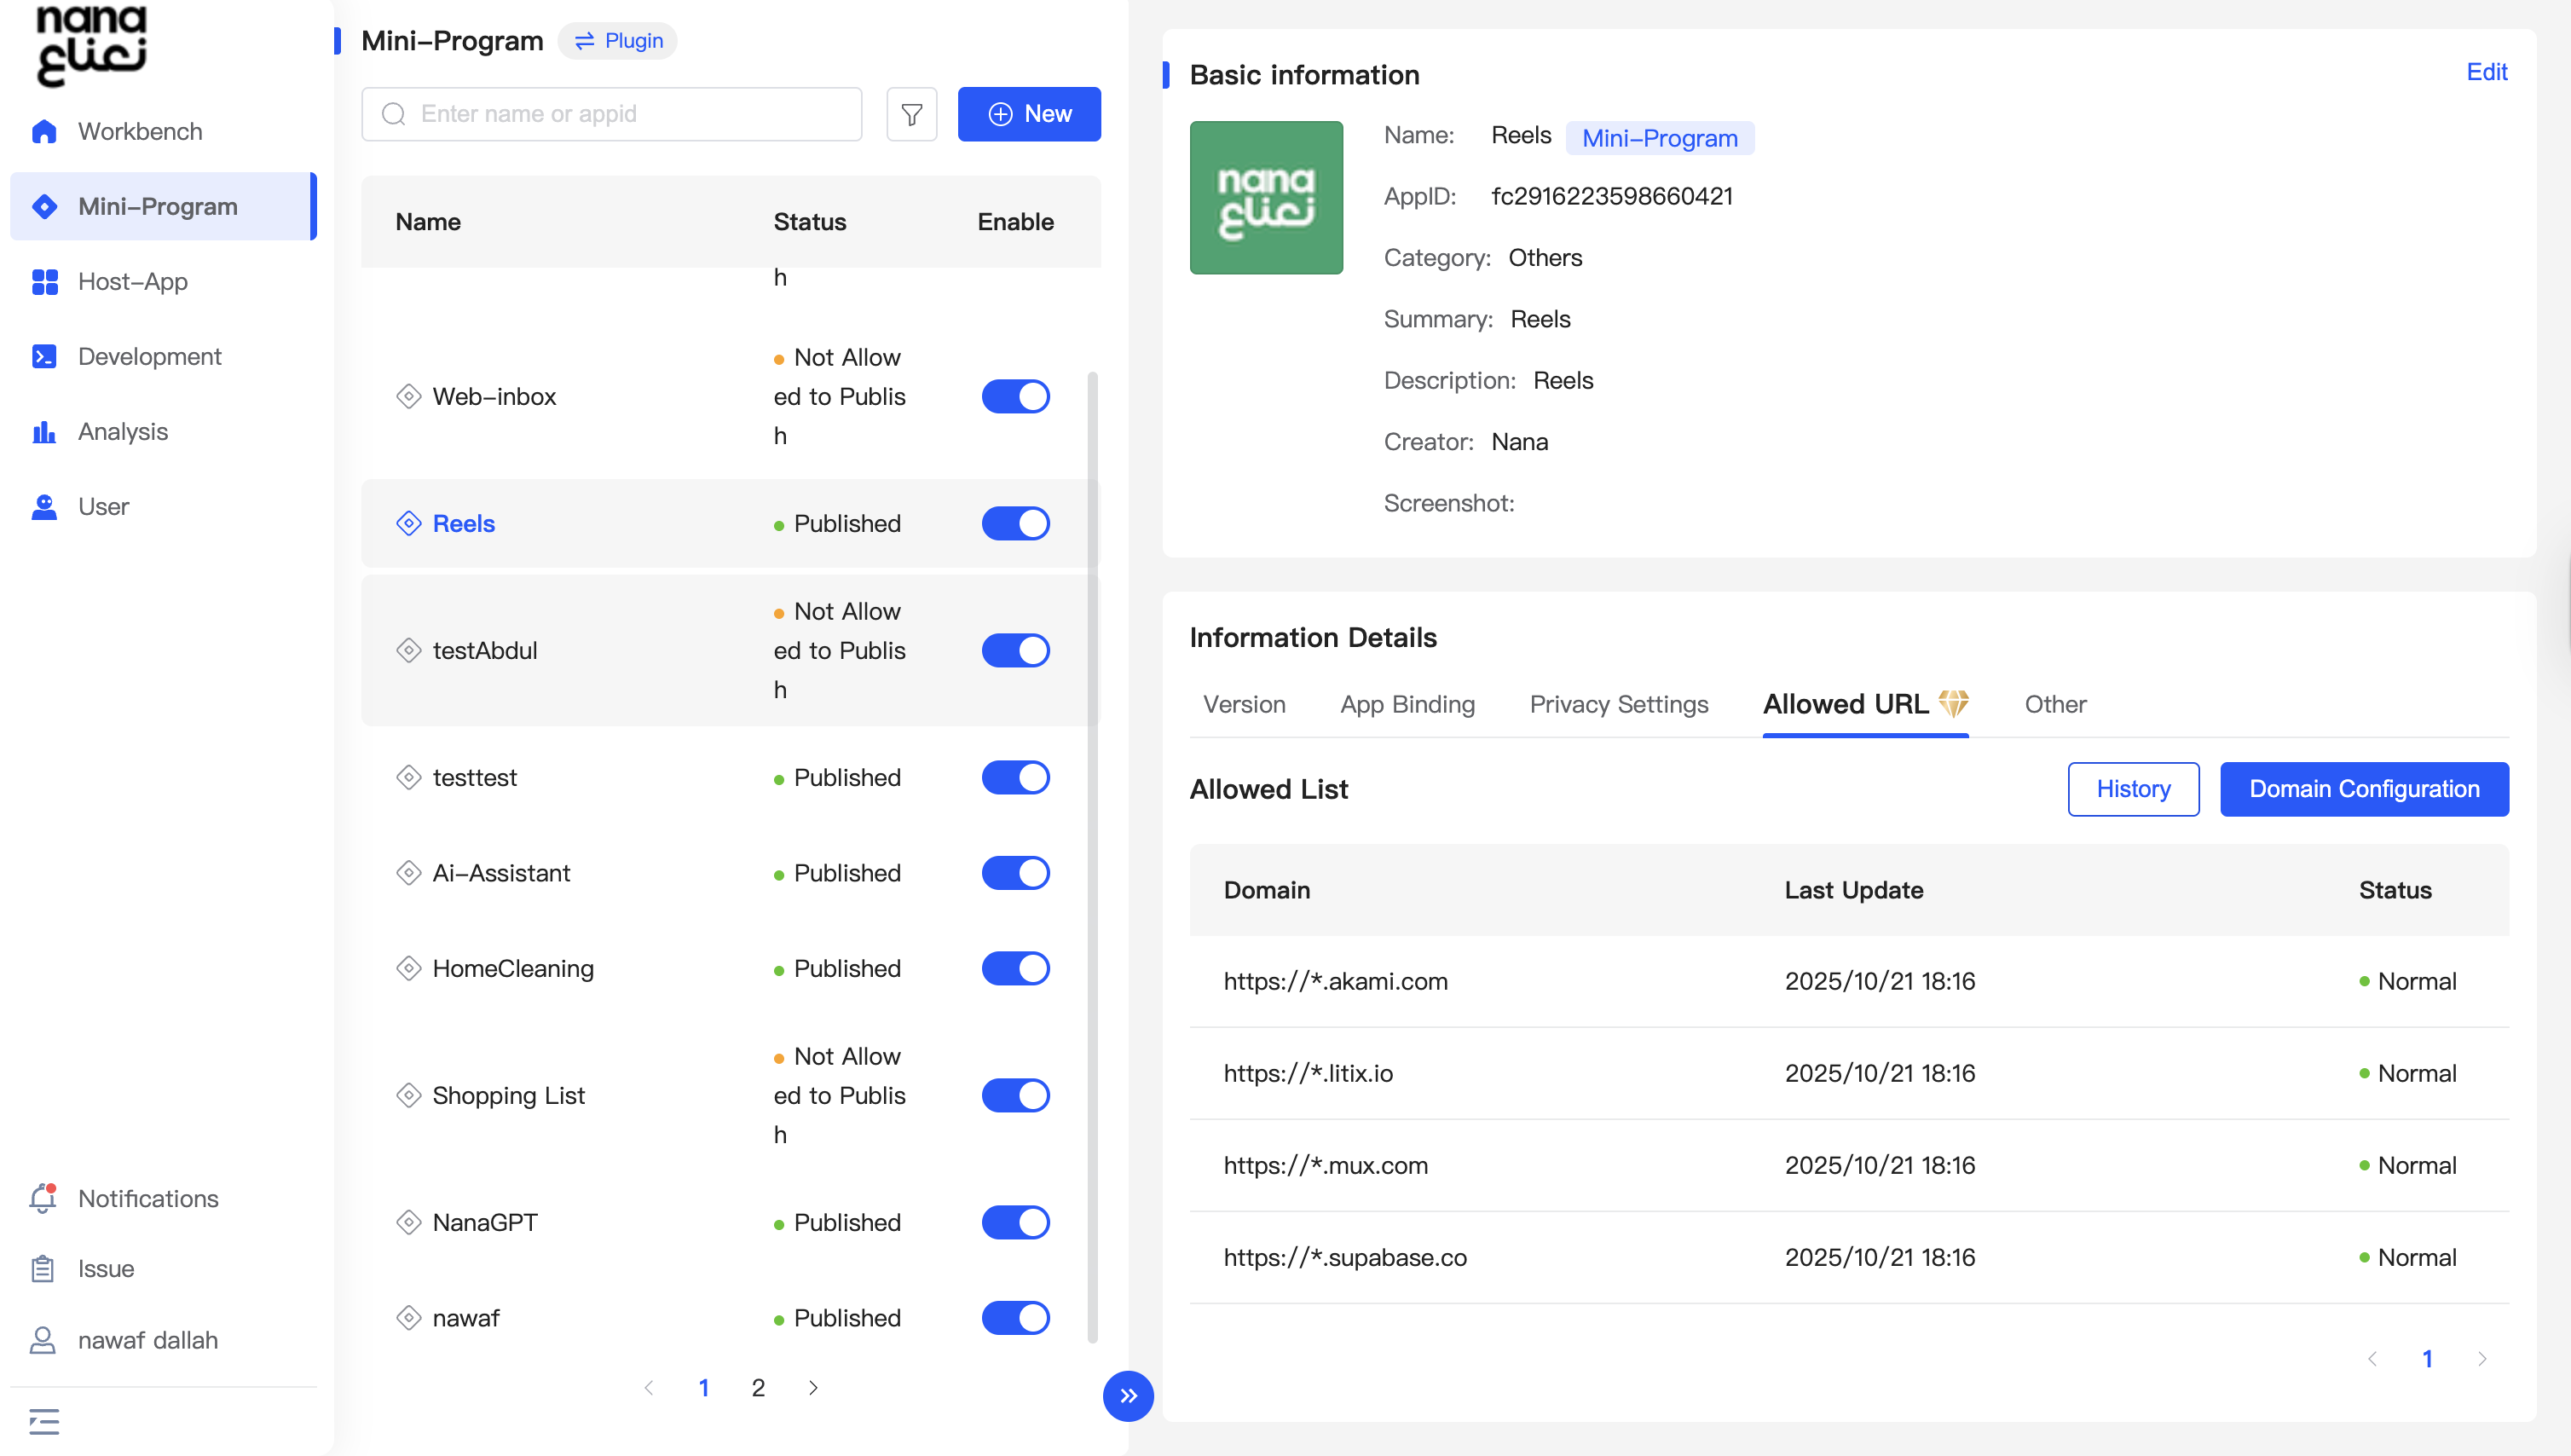Turn off the NanaGPT enable switch
The image size is (2571, 1456).
tap(1015, 1223)
